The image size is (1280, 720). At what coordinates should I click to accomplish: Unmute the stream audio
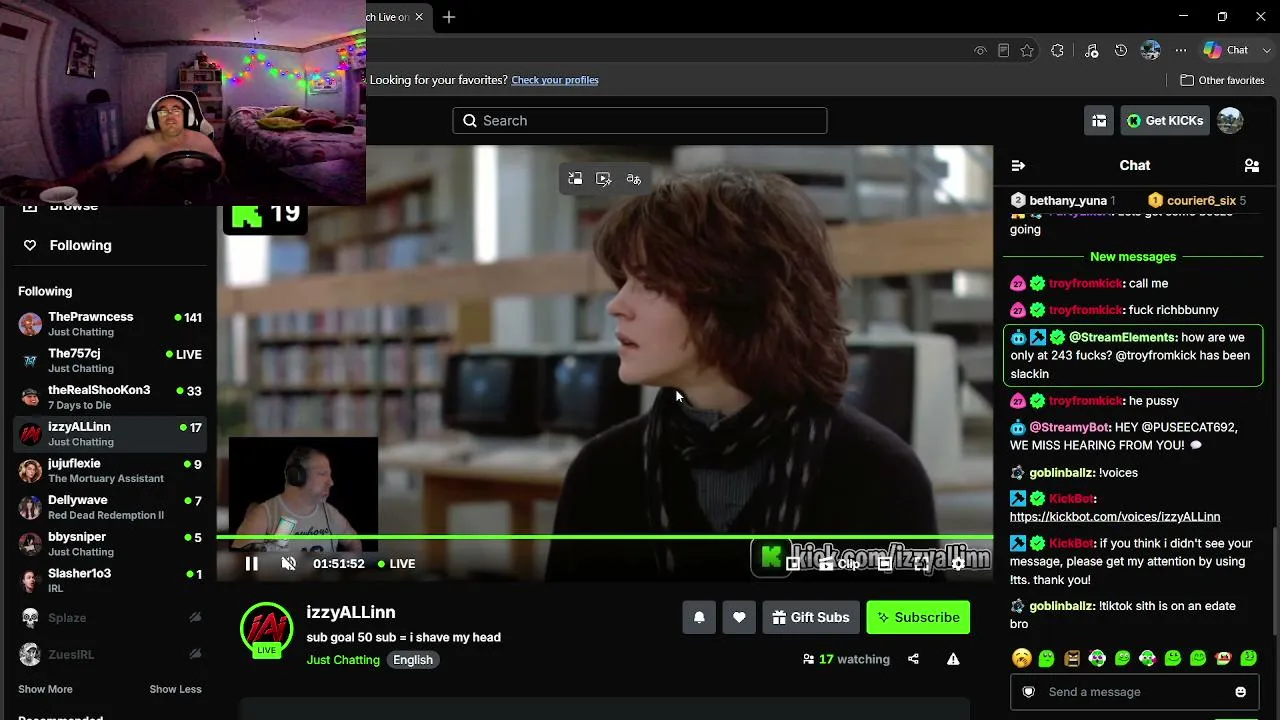pos(289,564)
